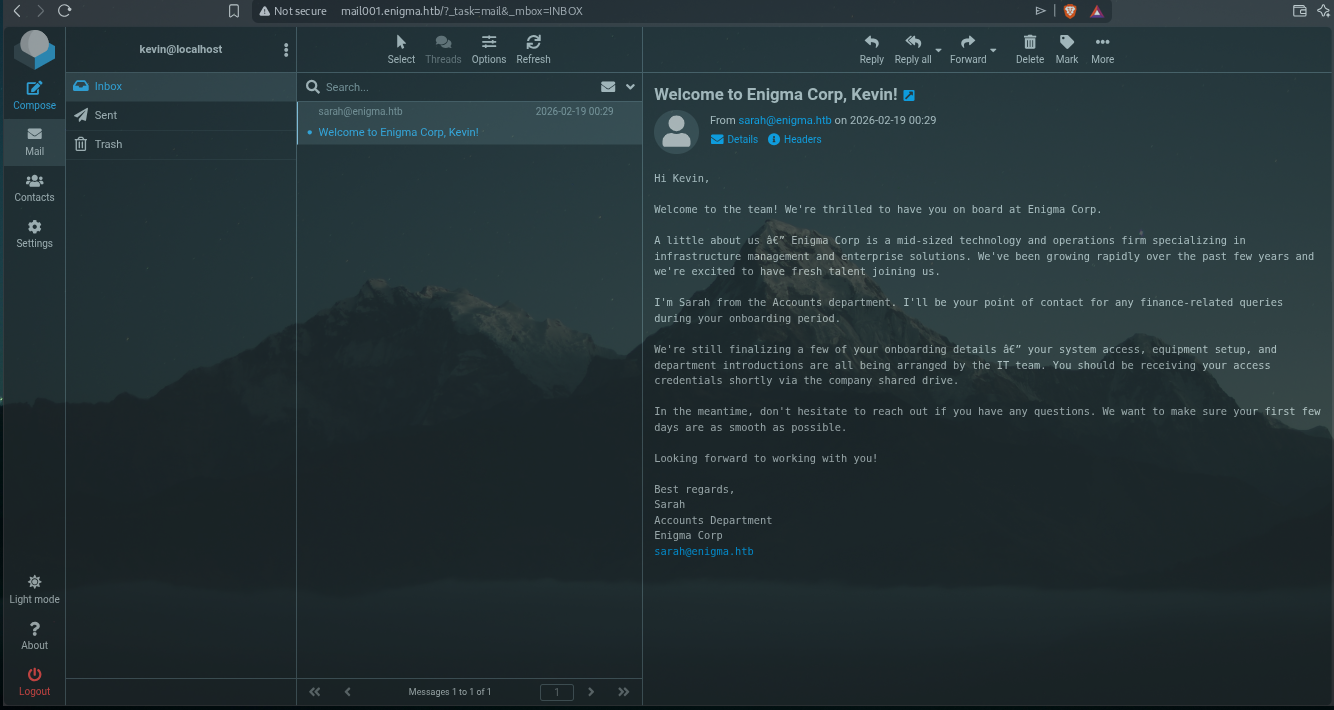Click sender sarah@enigma.htb in message list

360,112
